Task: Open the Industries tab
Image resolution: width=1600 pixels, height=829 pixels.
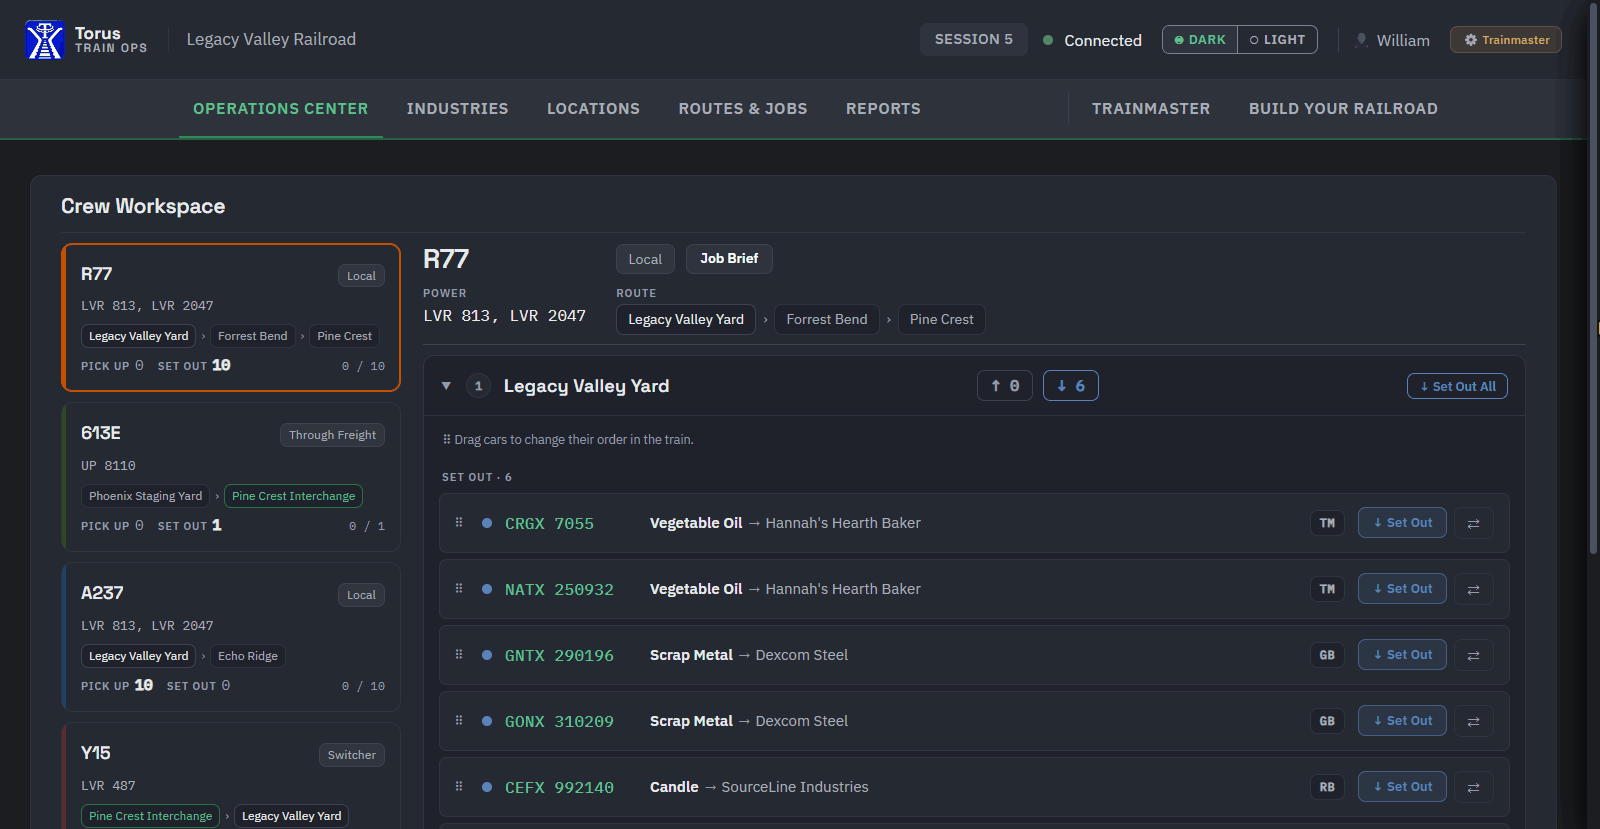Action: pos(457,108)
